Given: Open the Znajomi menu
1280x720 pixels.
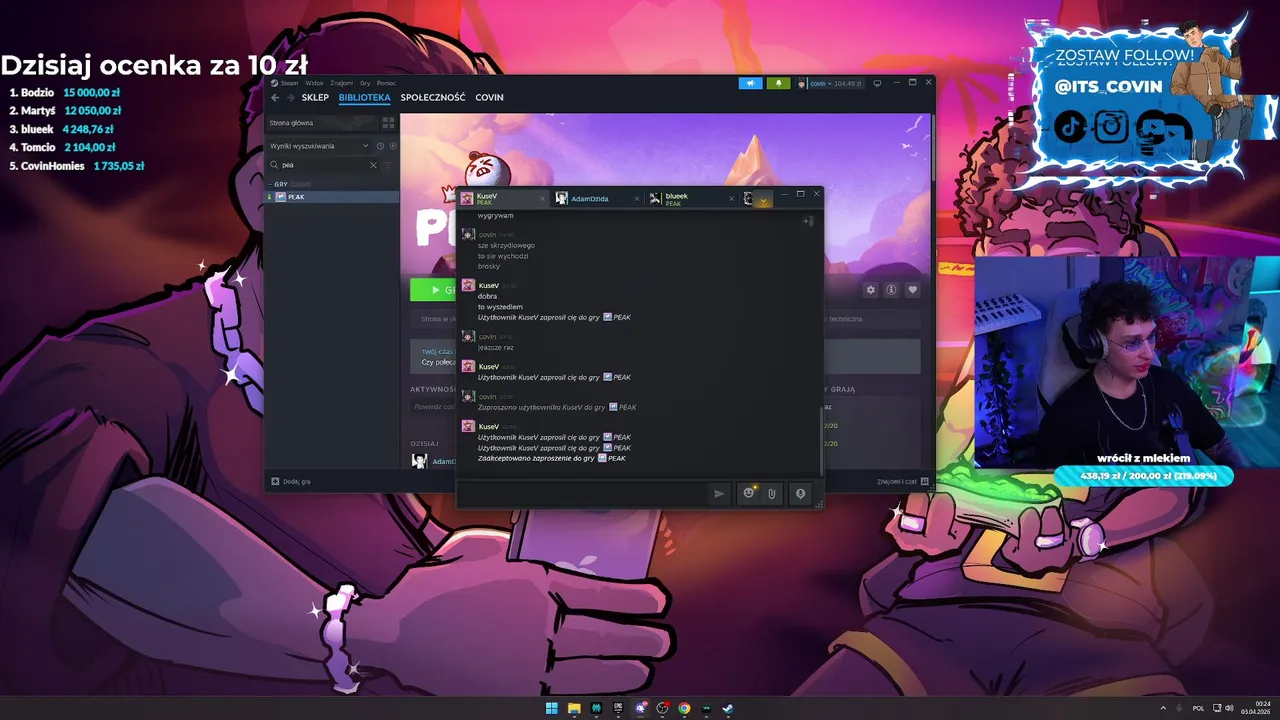Looking at the screenshot, I should click(x=342, y=83).
